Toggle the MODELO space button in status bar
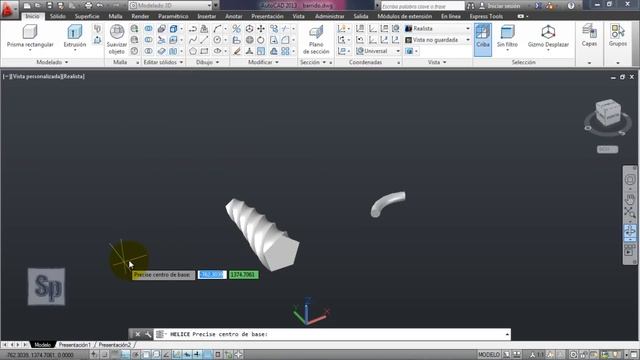The width and height of the screenshot is (640, 360). (489, 355)
